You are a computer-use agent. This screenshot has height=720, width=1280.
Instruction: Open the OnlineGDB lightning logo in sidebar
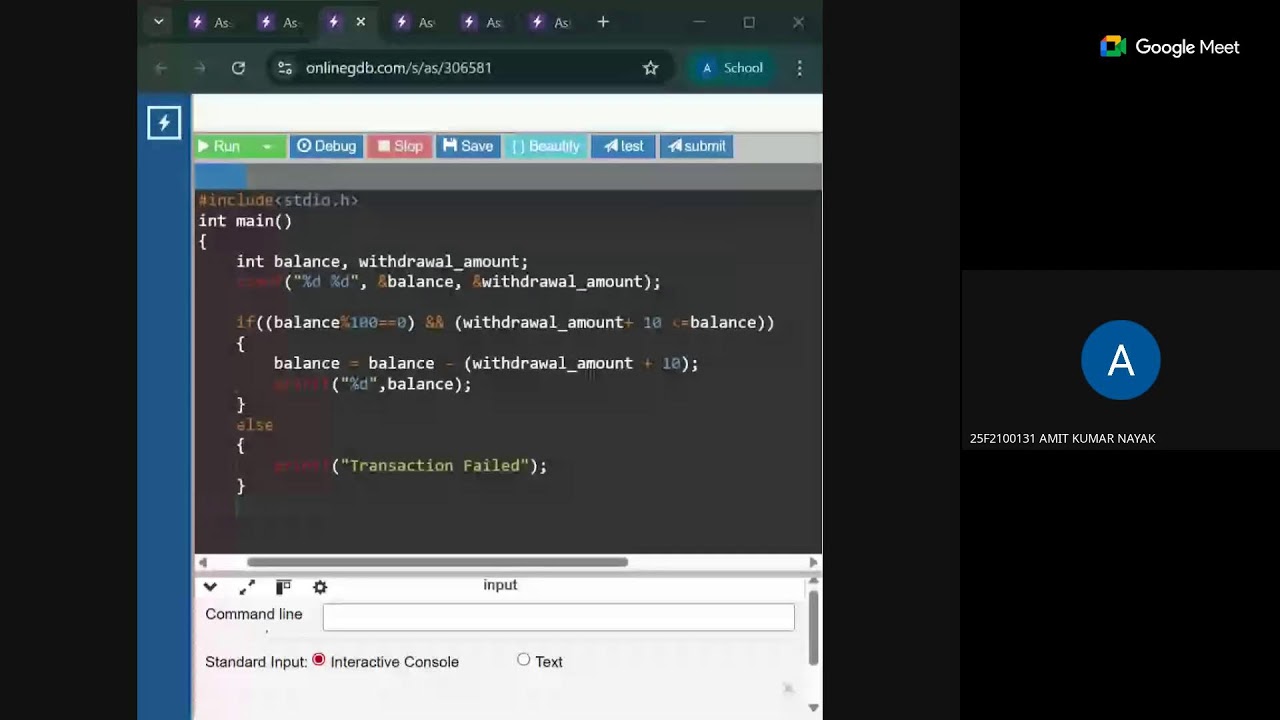tap(164, 123)
